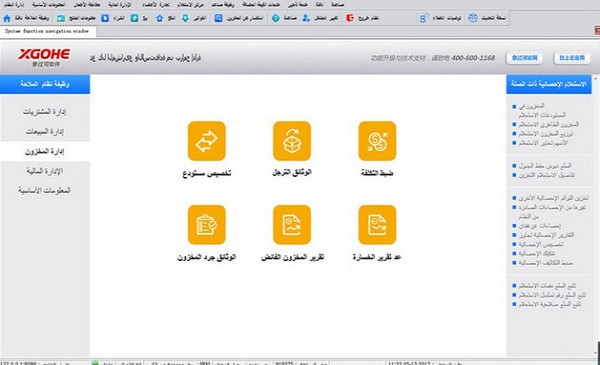Viewport: 600px width, 365px height.
Task: Open the product information toolbar icon
Action: click(x=61, y=18)
